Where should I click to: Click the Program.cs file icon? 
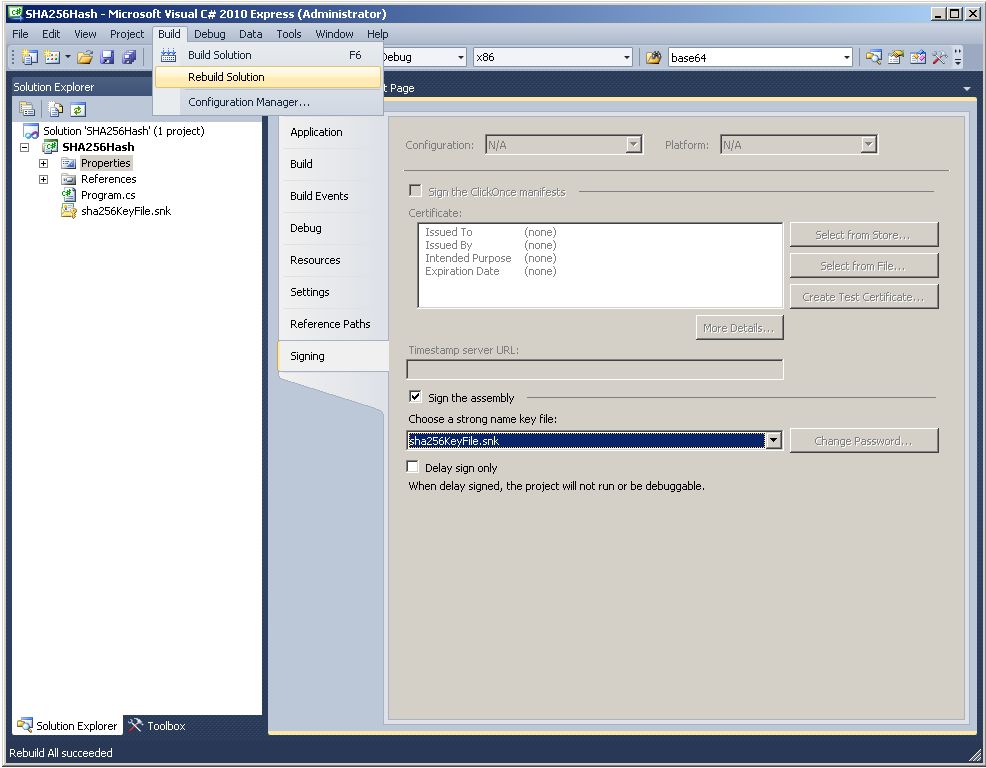69,195
